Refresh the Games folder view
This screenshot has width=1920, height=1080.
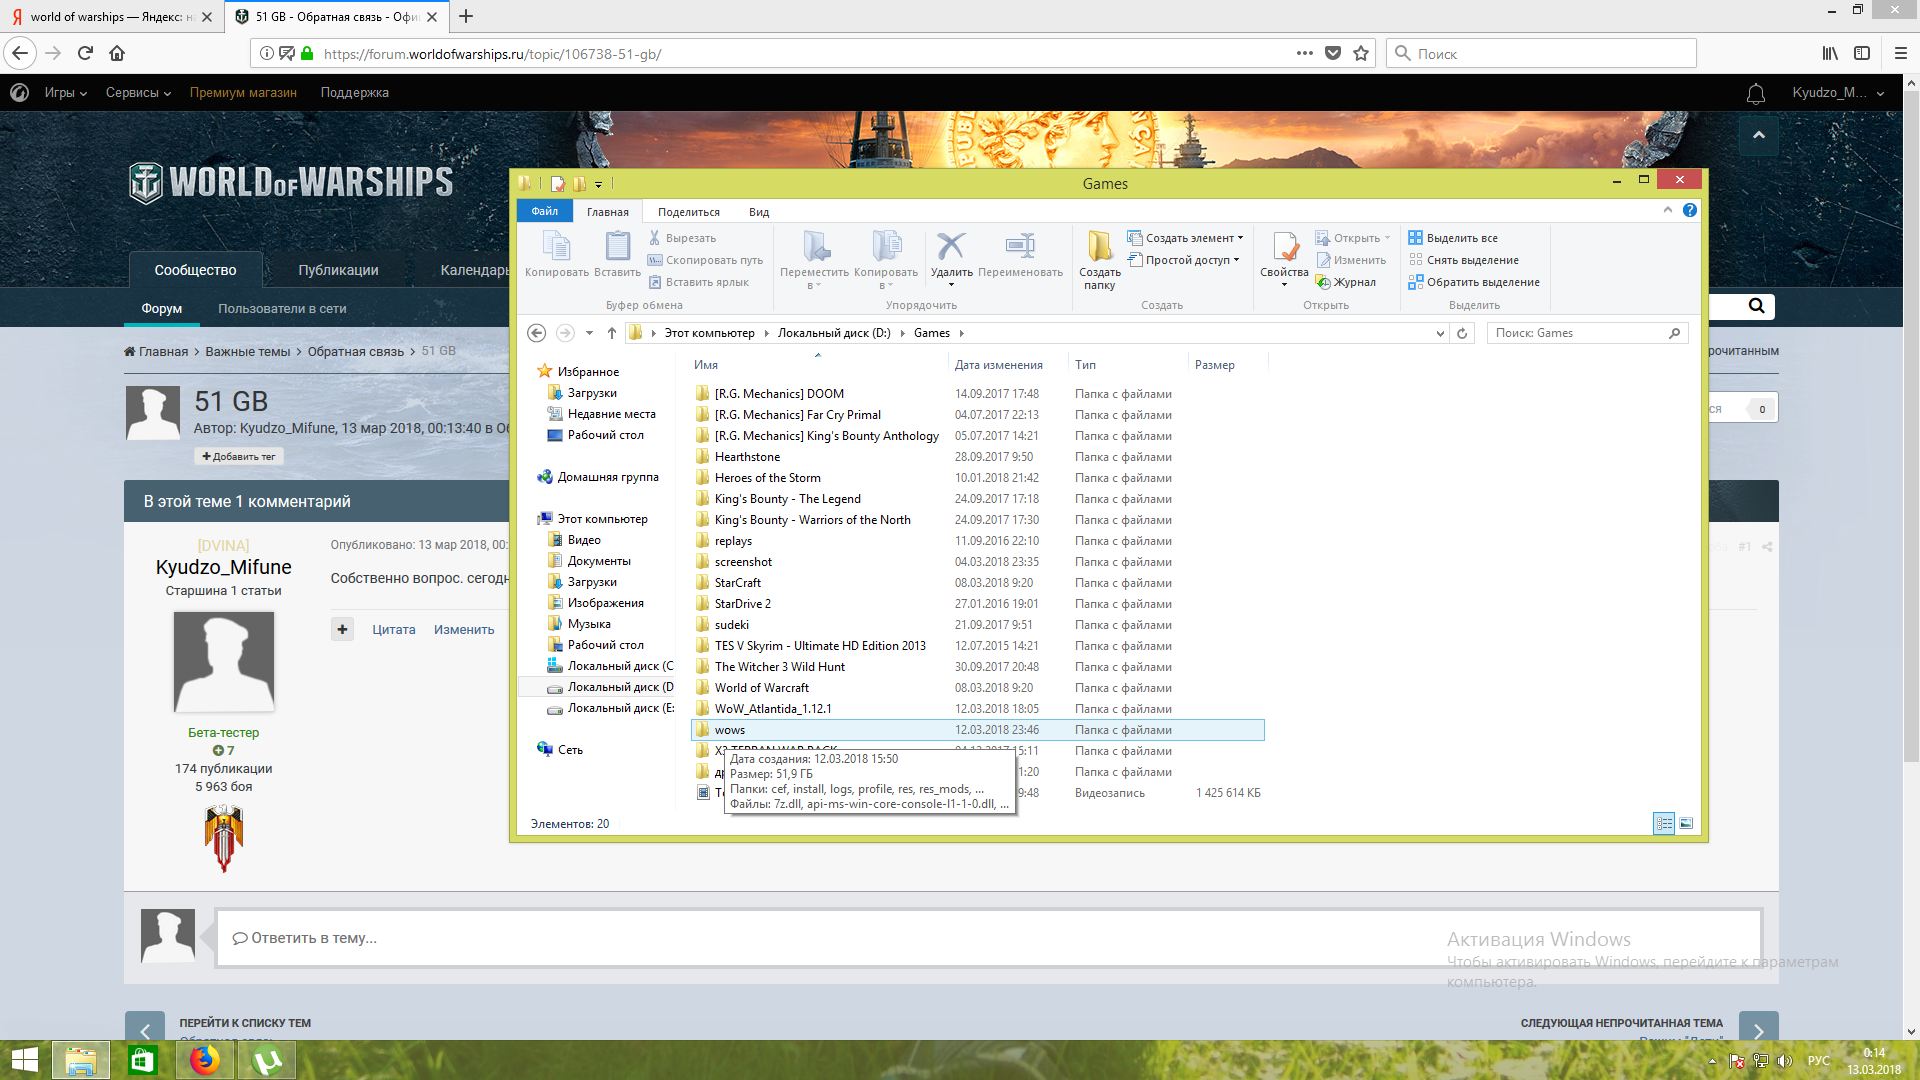click(x=1462, y=333)
